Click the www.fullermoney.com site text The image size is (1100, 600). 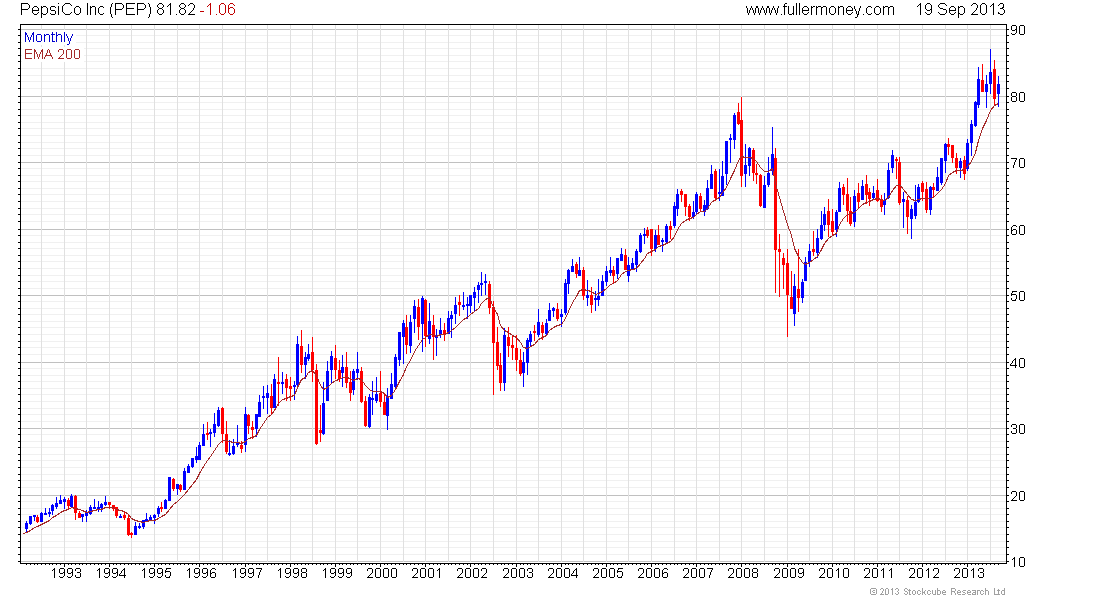pos(819,10)
